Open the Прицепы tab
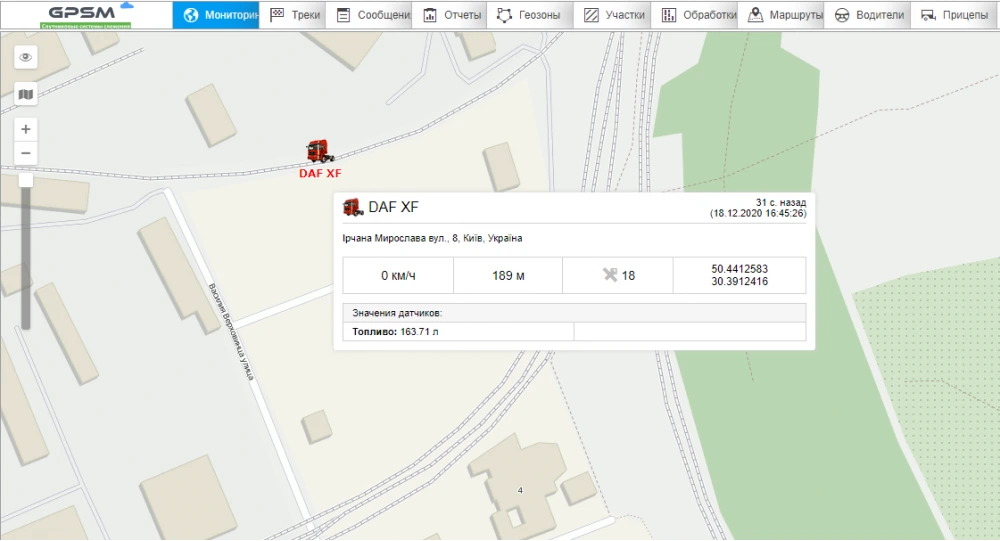Screen dimensions: 1000x541 [954, 15]
